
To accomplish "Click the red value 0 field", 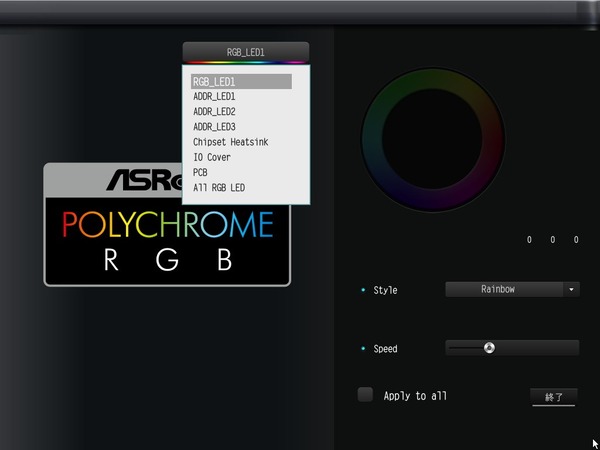I will (529, 240).
